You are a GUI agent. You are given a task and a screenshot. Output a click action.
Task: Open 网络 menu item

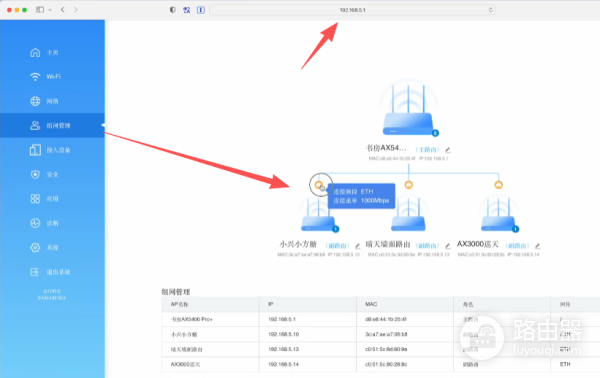tap(52, 101)
